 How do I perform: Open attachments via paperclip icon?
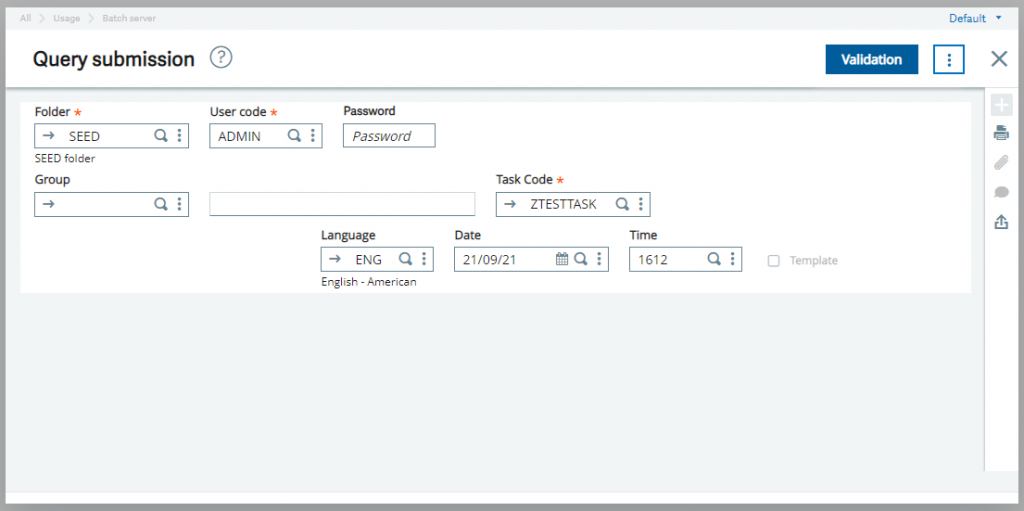tap(1001, 163)
